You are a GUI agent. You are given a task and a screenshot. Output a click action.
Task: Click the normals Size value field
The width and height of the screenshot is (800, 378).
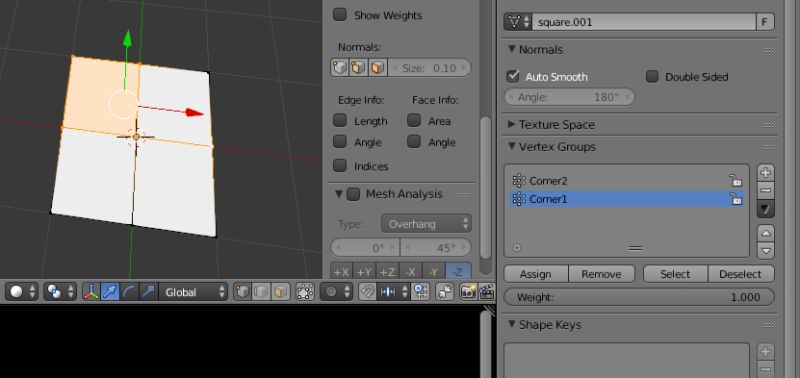[429, 67]
